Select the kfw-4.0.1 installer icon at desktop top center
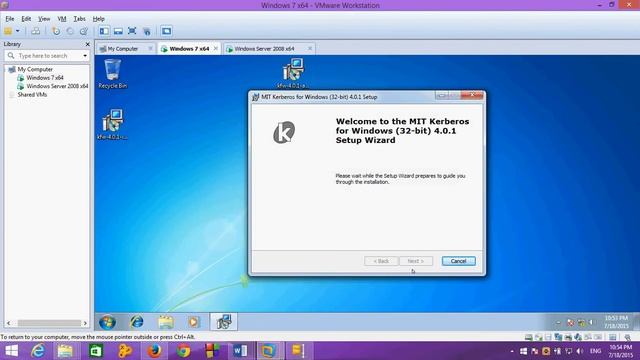Viewport: 640px width, 360px height. [x=293, y=73]
